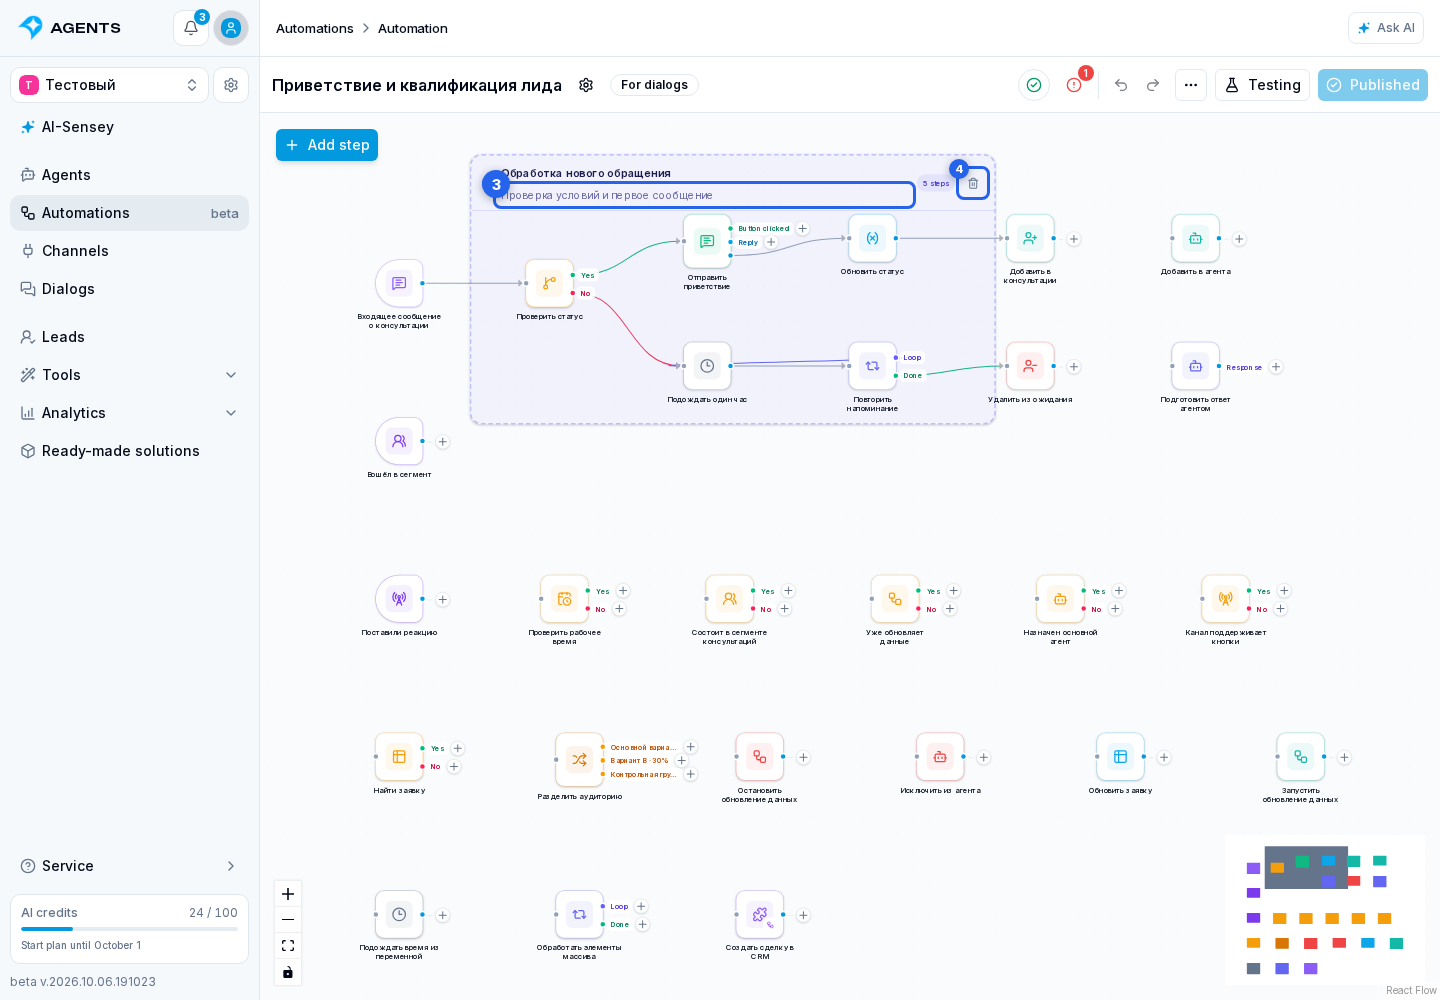Show the red error indicator icon
Screen dimensions: 1440x1000
(1074, 85)
